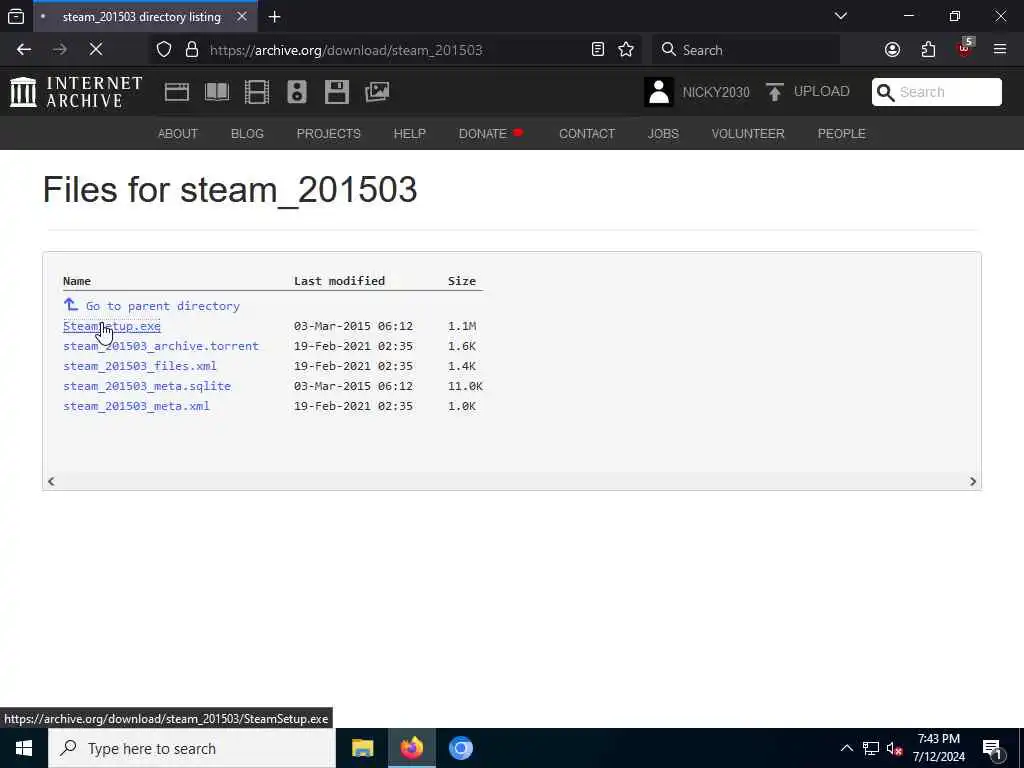Viewport: 1024px width, 768px height.
Task: Open steam_201503_files.xml
Action: 140,366
